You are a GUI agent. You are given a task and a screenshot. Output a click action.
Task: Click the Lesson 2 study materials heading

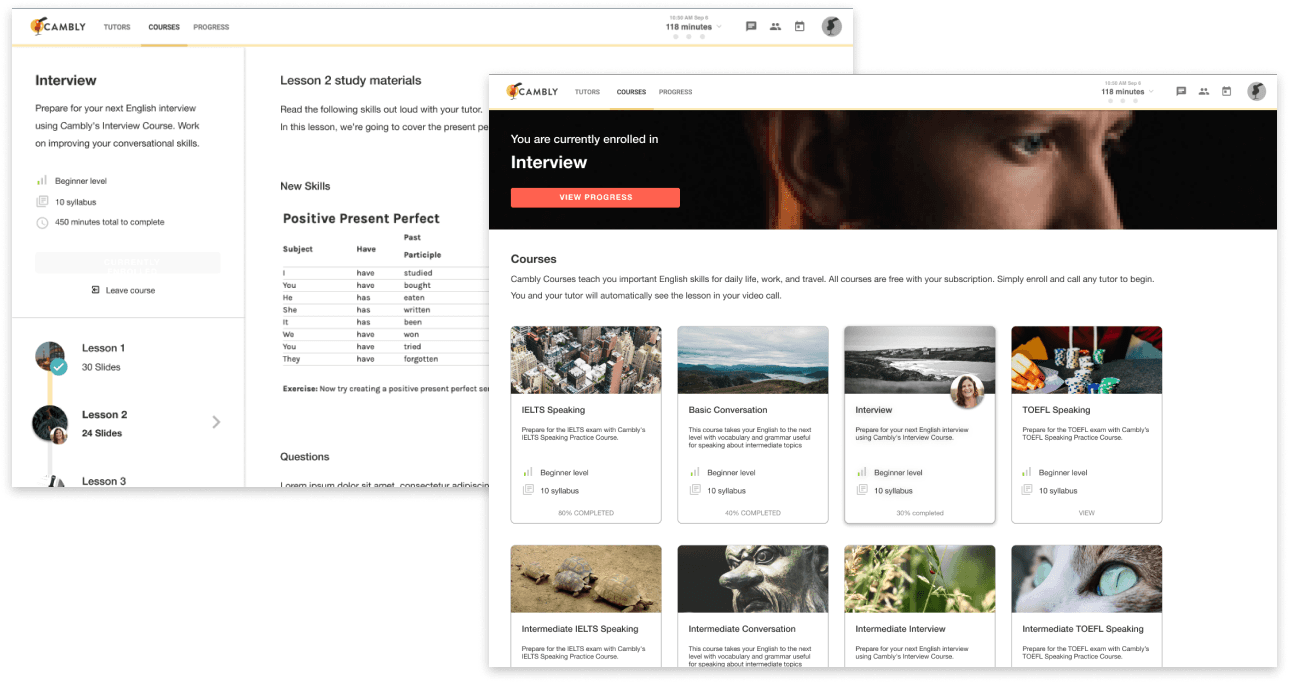[351, 80]
